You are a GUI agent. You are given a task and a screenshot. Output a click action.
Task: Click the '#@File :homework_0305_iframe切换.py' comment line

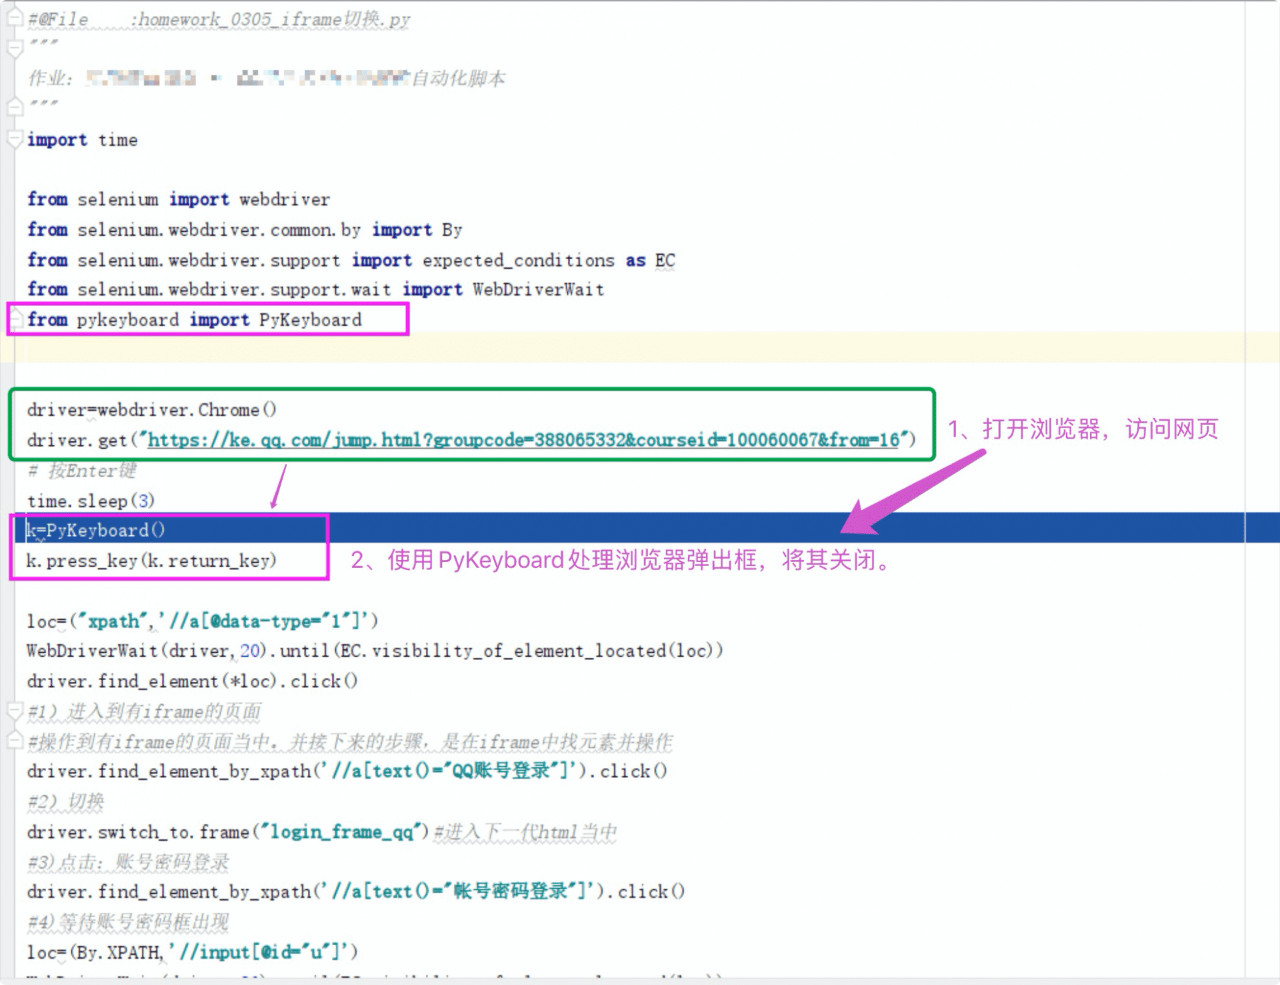219,19
